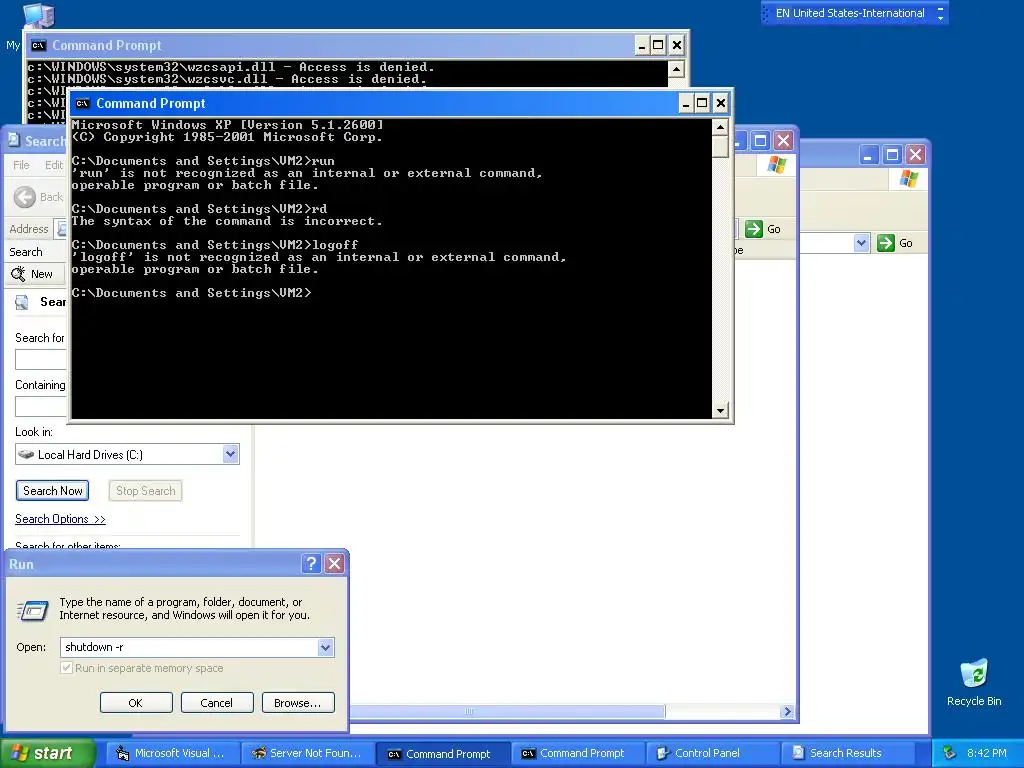Click the Search for text input field
The height and width of the screenshot is (768, 1024).
point(40,359)
